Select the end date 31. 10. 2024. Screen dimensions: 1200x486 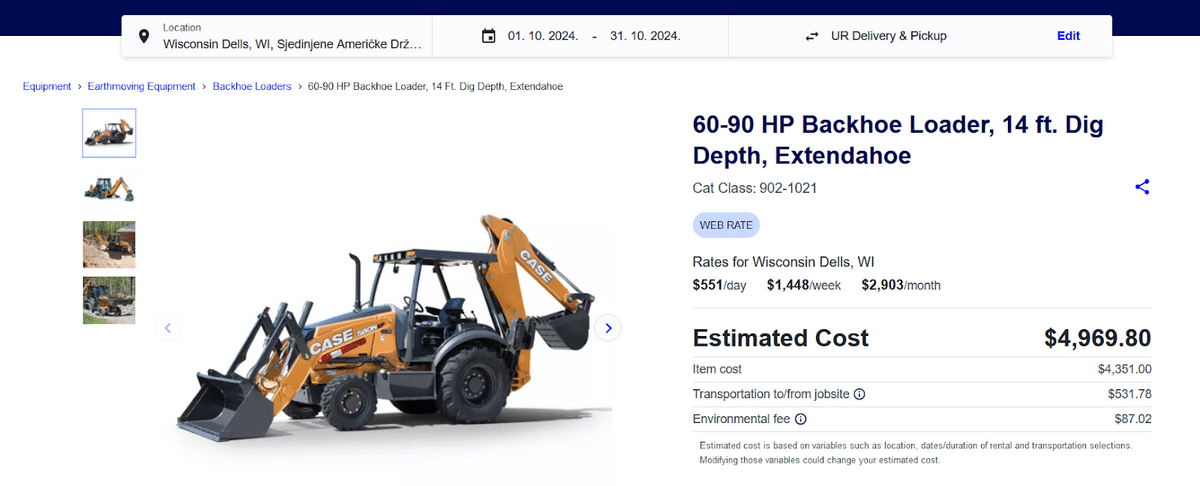645,36
